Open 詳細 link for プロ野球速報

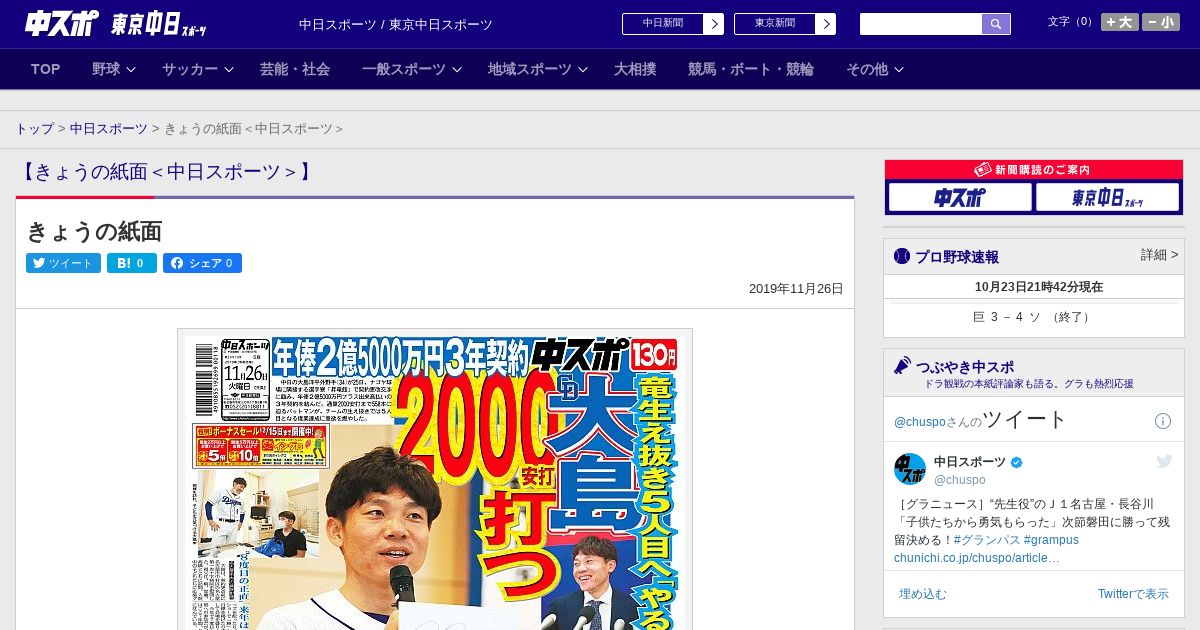pos(1159,255)
